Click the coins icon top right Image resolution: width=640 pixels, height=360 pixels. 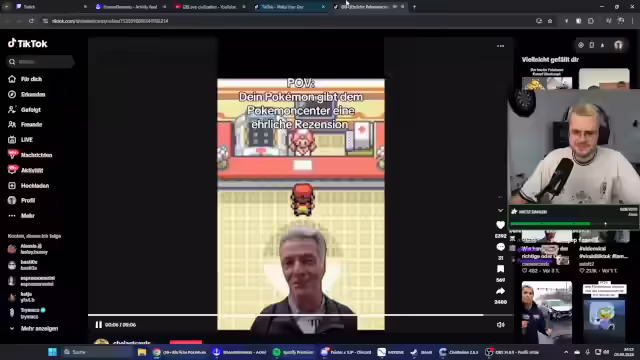(x=581, y=45)
